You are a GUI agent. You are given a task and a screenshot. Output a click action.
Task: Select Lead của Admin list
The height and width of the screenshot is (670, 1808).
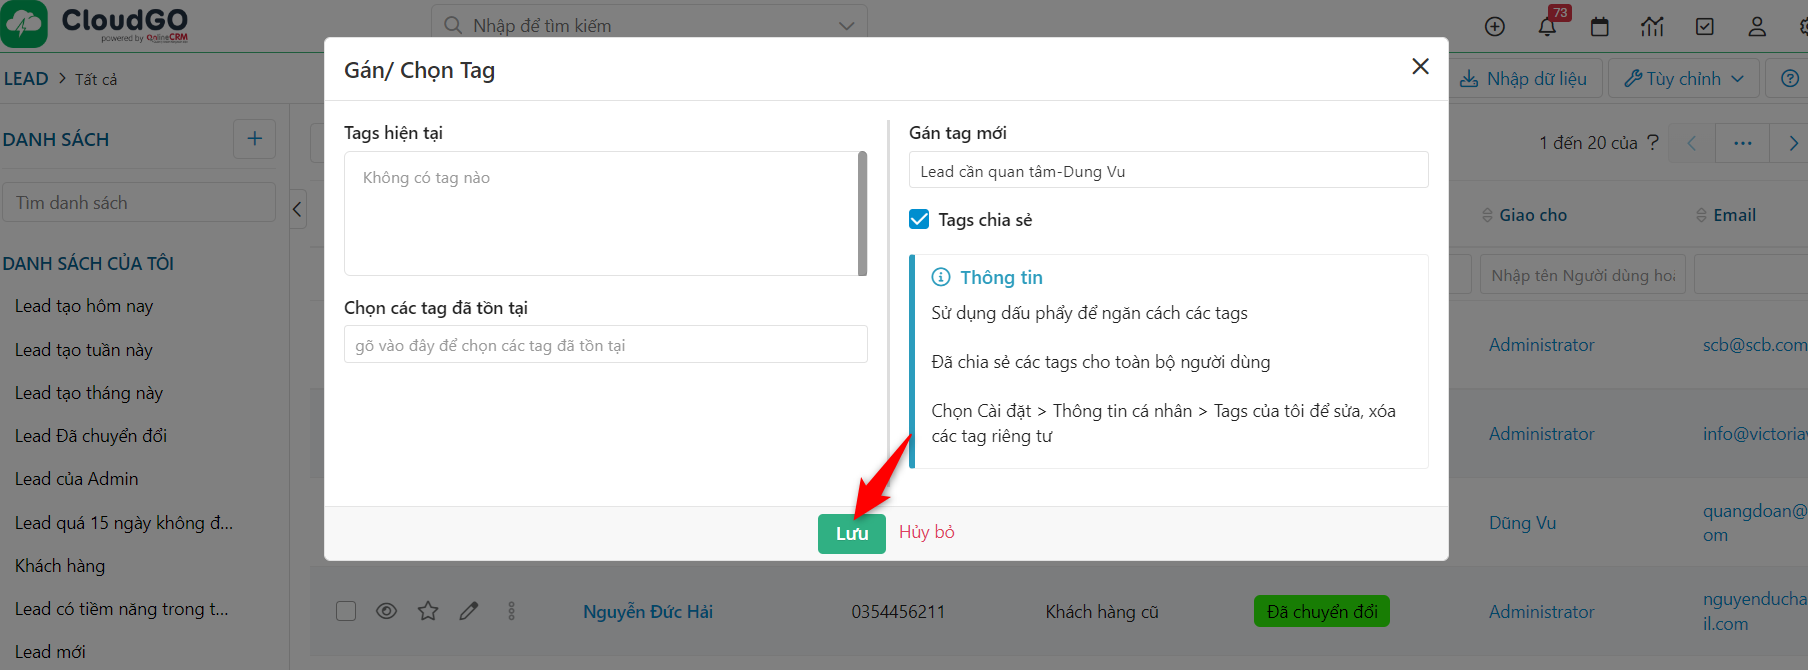click(77, 479)
